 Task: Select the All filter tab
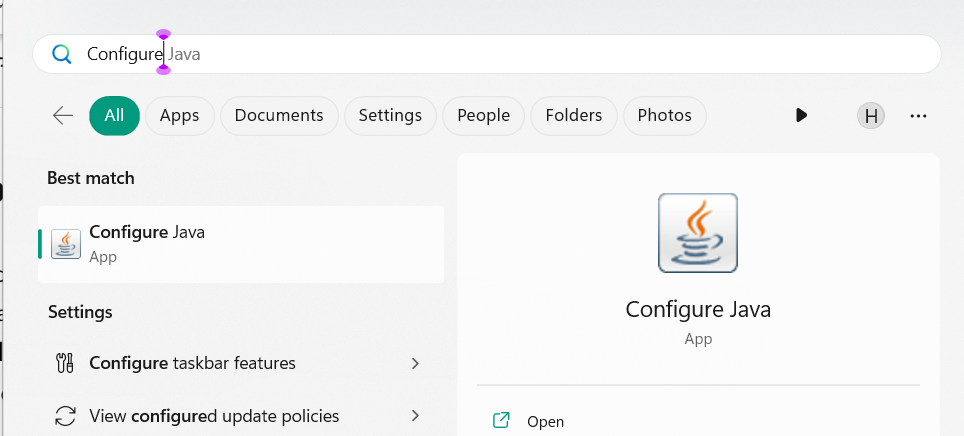click(x=114, y=115)
